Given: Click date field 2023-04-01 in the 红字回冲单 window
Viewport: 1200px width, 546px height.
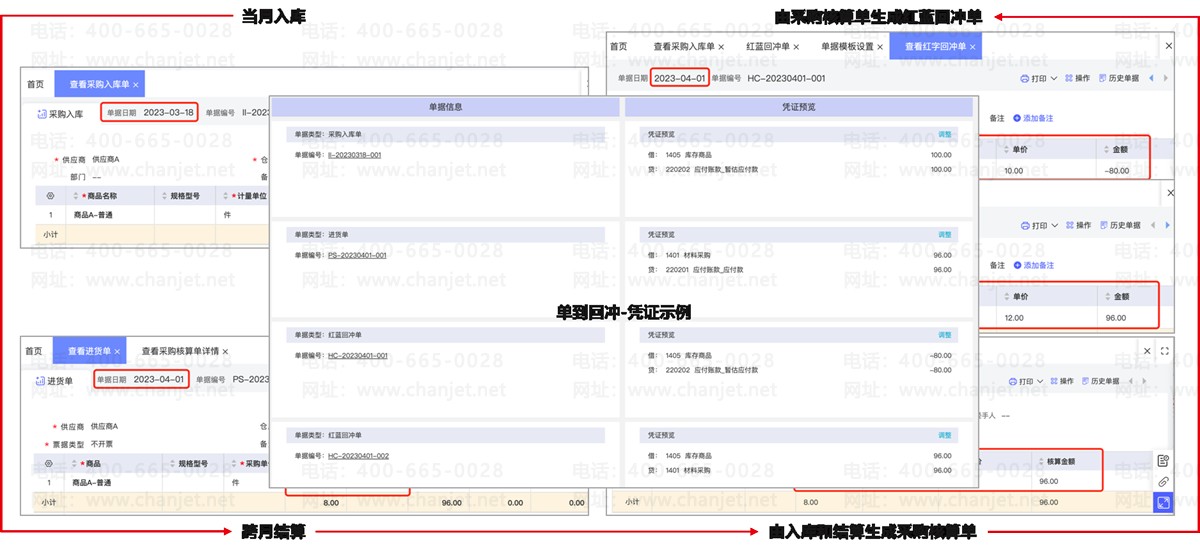Looking at the screenshot, I should pyautogui.click(x=680, y=77).
